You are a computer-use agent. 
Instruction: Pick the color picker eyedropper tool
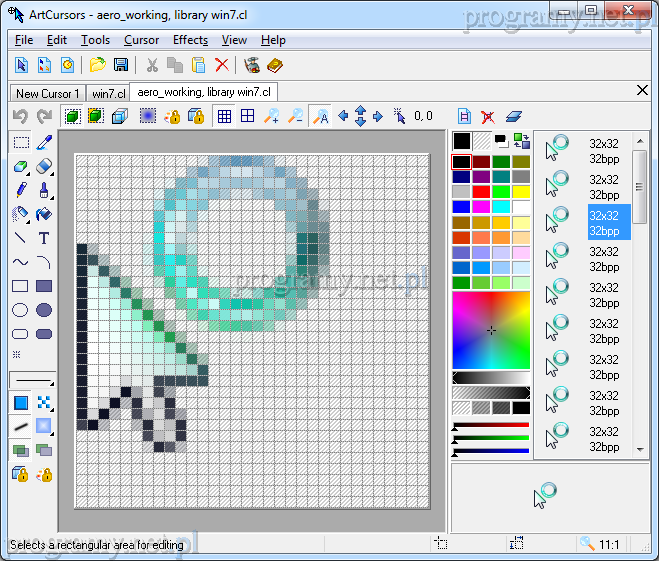pos(44,143)
